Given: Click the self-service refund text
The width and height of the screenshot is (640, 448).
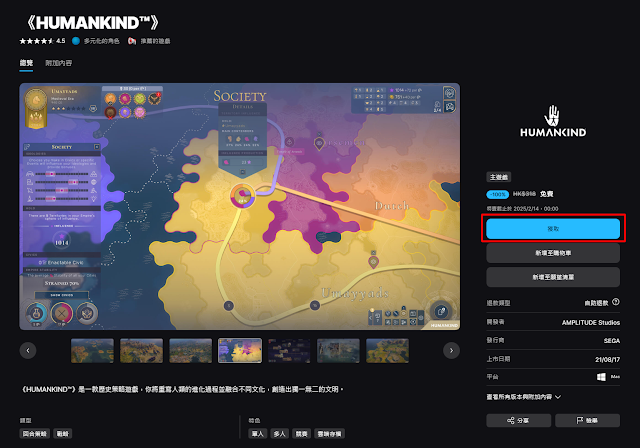Looking at the screenshot, I should 596,303.
